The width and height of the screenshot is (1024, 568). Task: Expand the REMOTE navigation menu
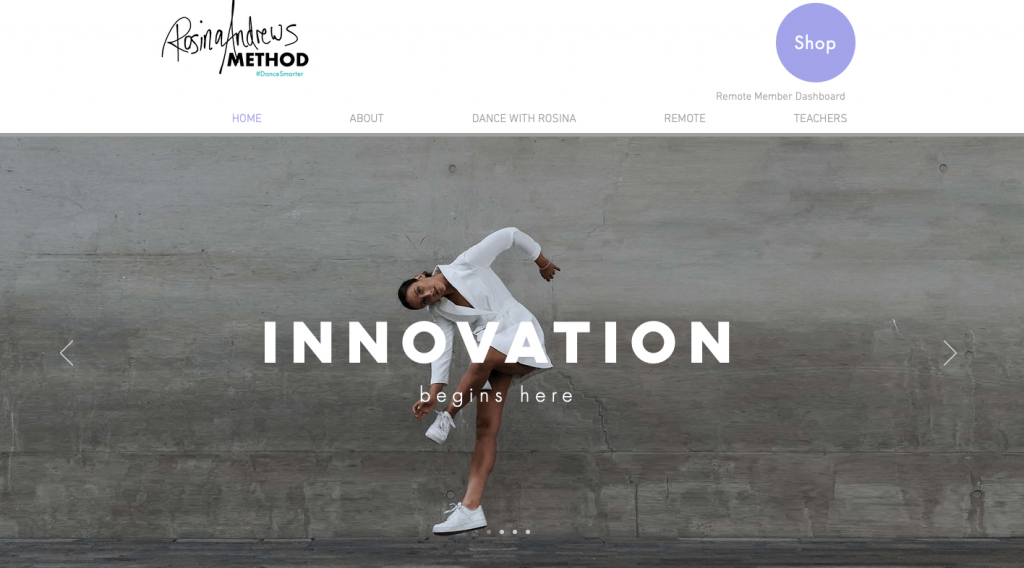[x=684, y=118]
